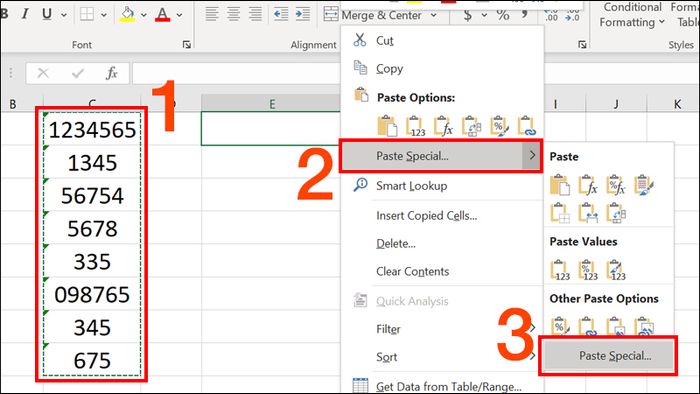Open the Borders dropdown arrow
This screenshot has height=394, width=700.
tap(104, 15)
